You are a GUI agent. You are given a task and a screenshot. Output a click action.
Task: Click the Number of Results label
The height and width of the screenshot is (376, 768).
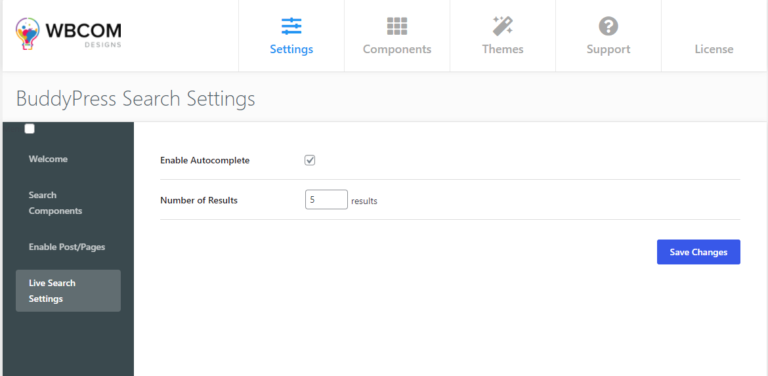pyautogui.click(x=199, y=200)
